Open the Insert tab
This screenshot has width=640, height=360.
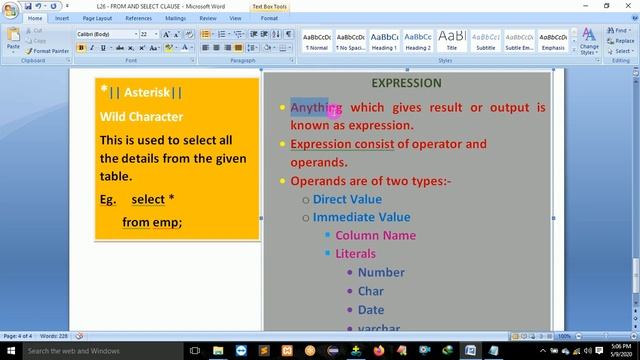62,18
